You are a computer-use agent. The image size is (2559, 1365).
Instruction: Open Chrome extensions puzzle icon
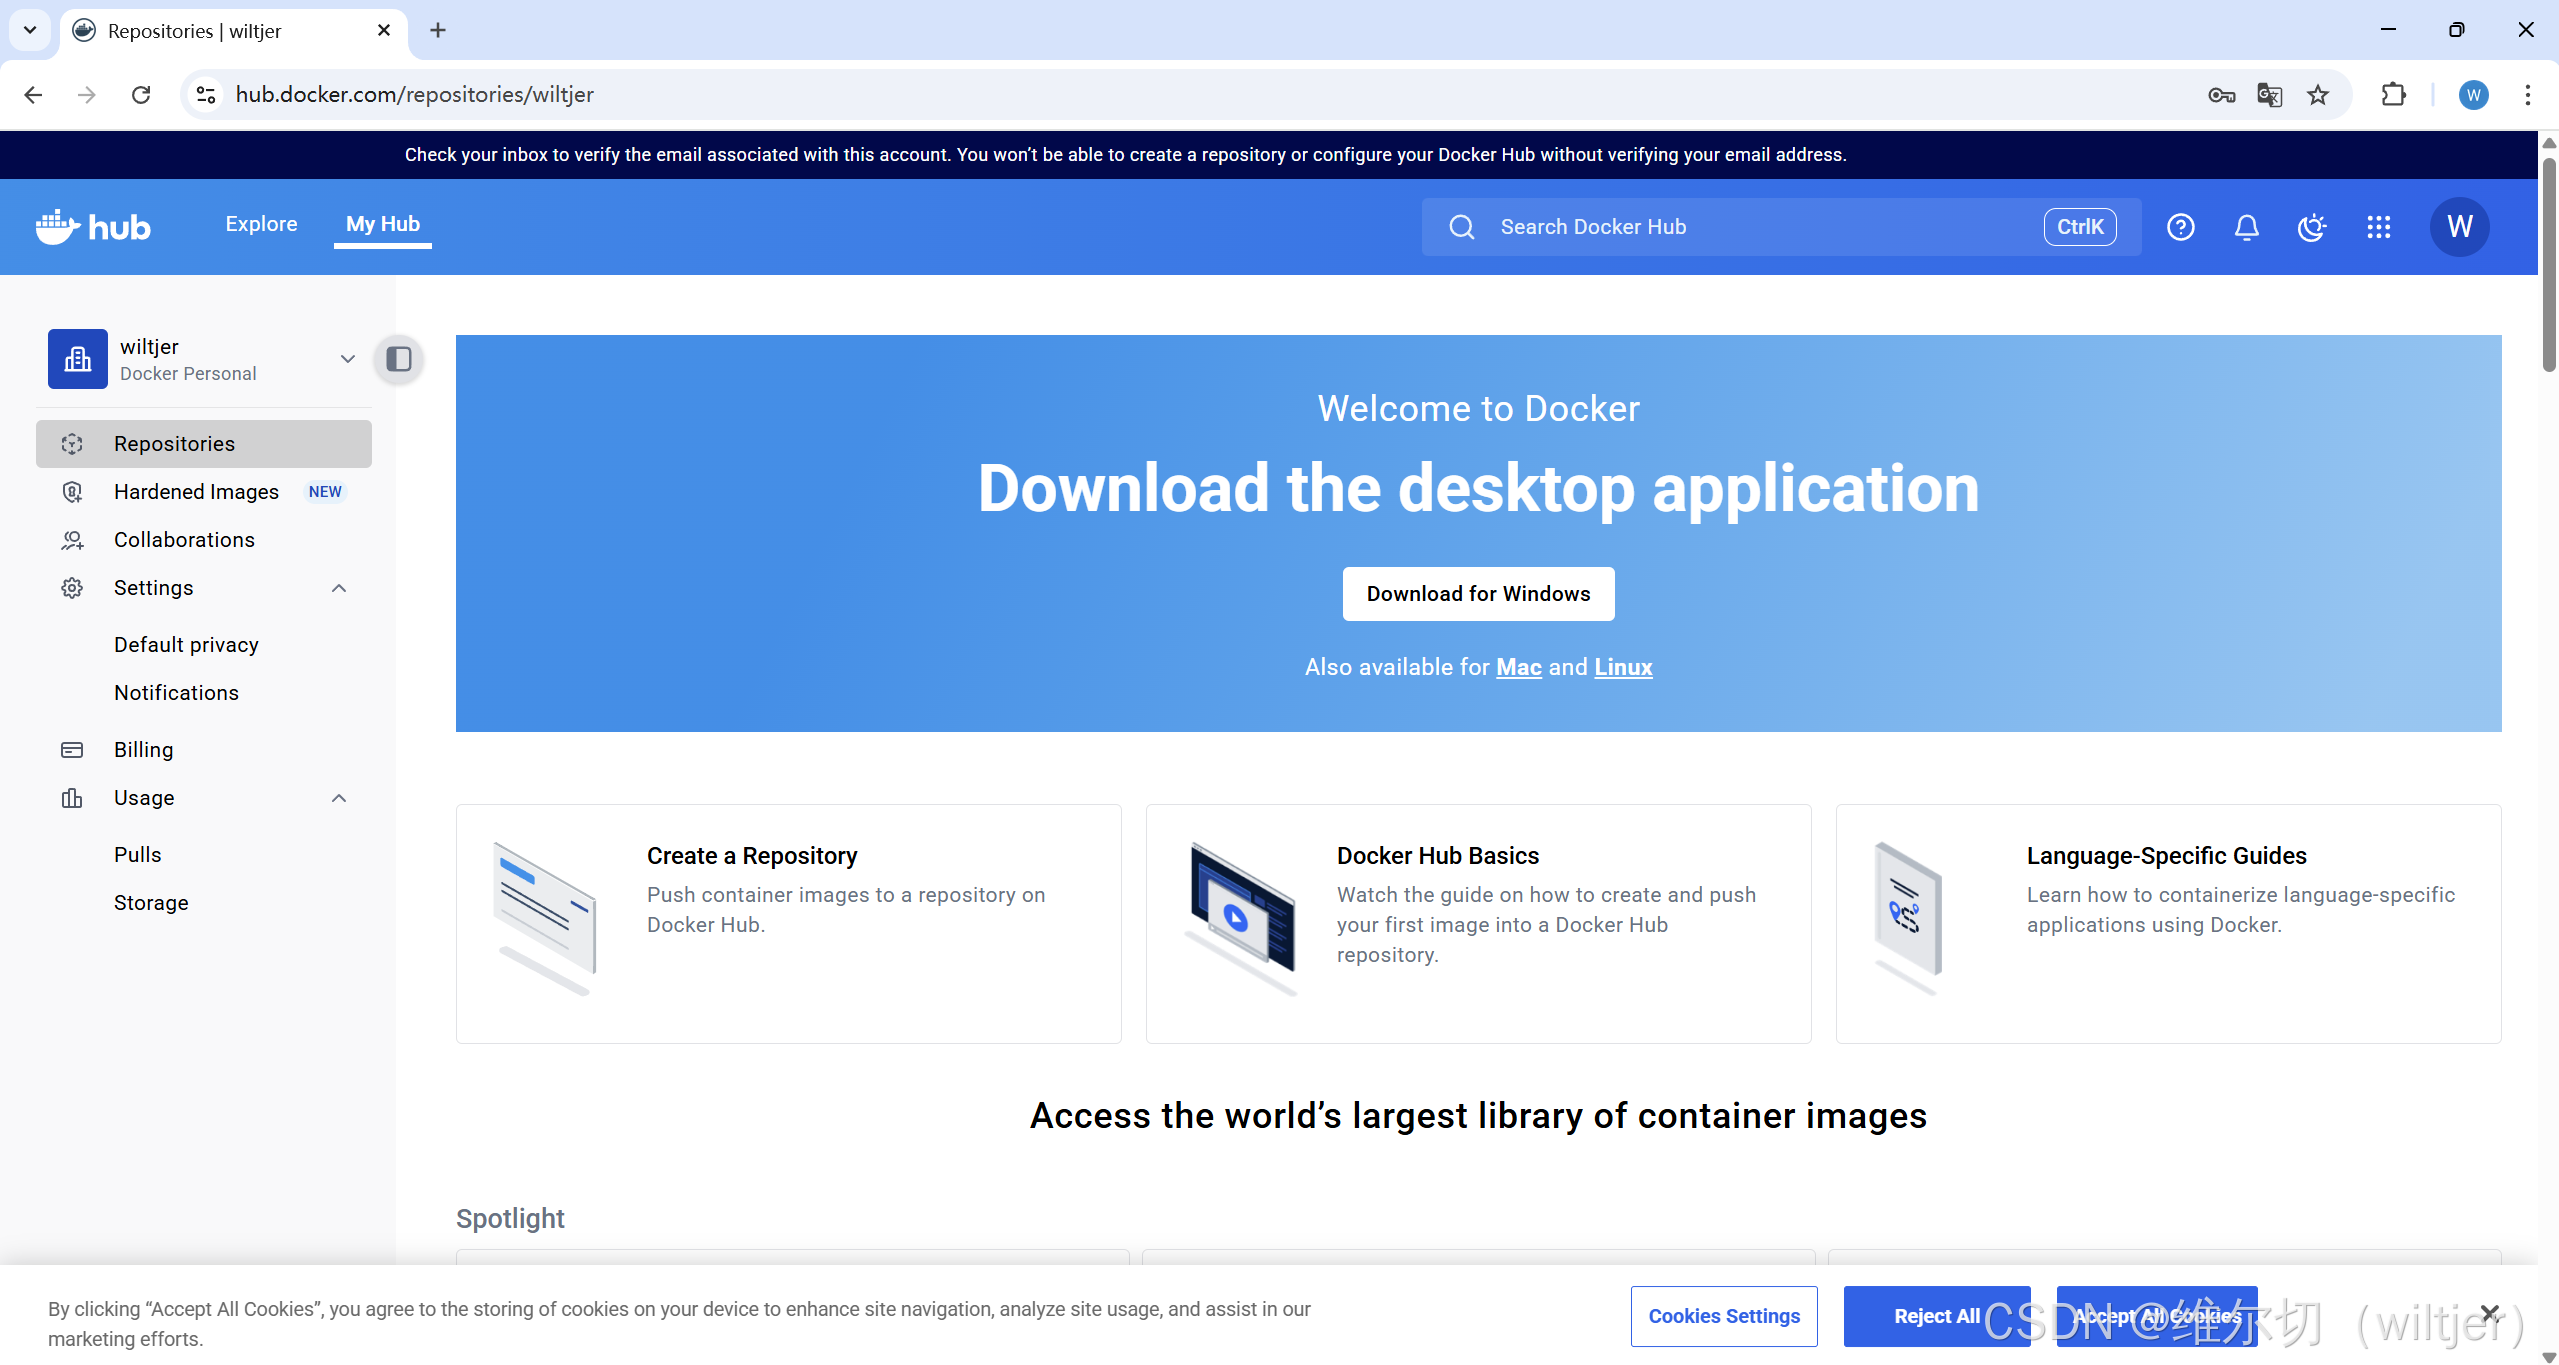2393,95
